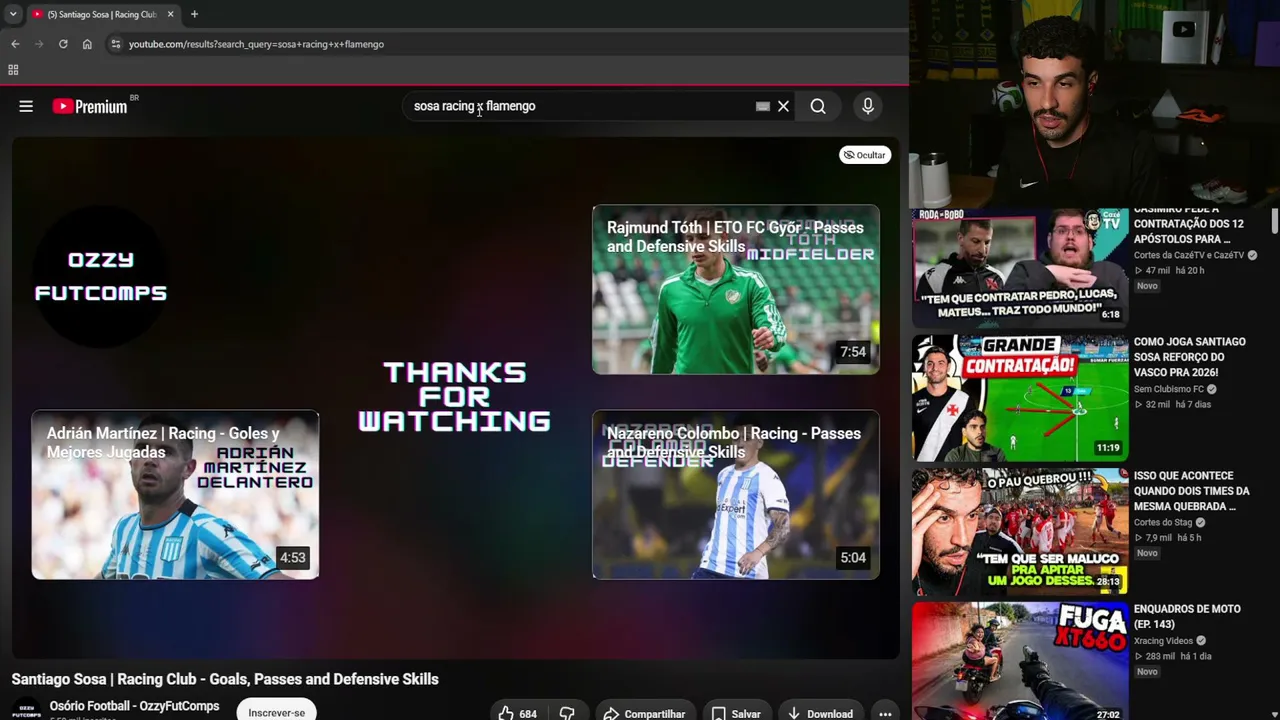Open title 'ENQUADROS DE MOTO (EP. 143)'
1280x720 pixels.
(x=1187, y=616)
